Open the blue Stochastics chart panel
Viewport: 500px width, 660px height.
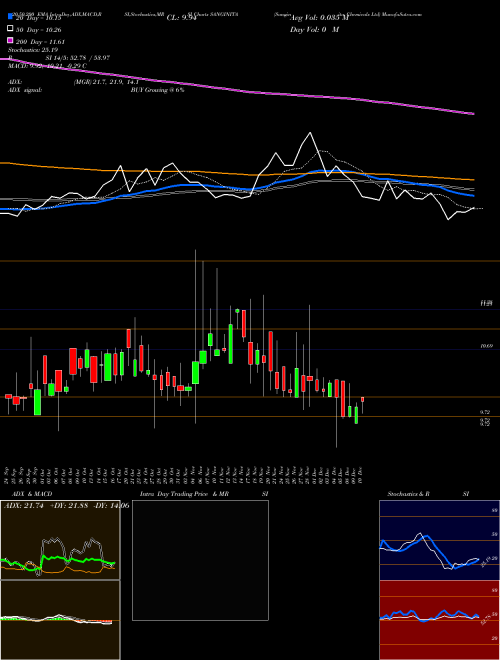pos(439,540)
